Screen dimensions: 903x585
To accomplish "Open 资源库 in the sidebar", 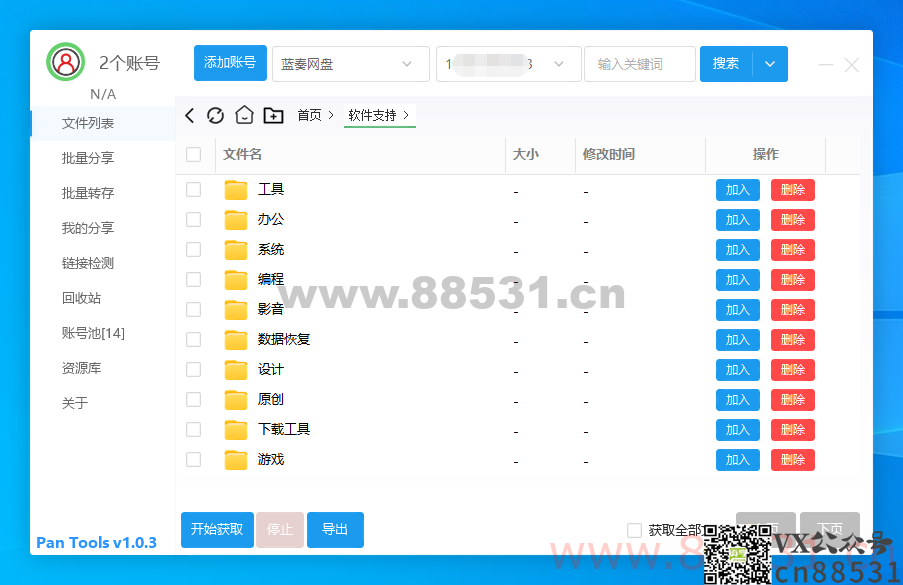I will pyautogui.click(x=81, y=369).
